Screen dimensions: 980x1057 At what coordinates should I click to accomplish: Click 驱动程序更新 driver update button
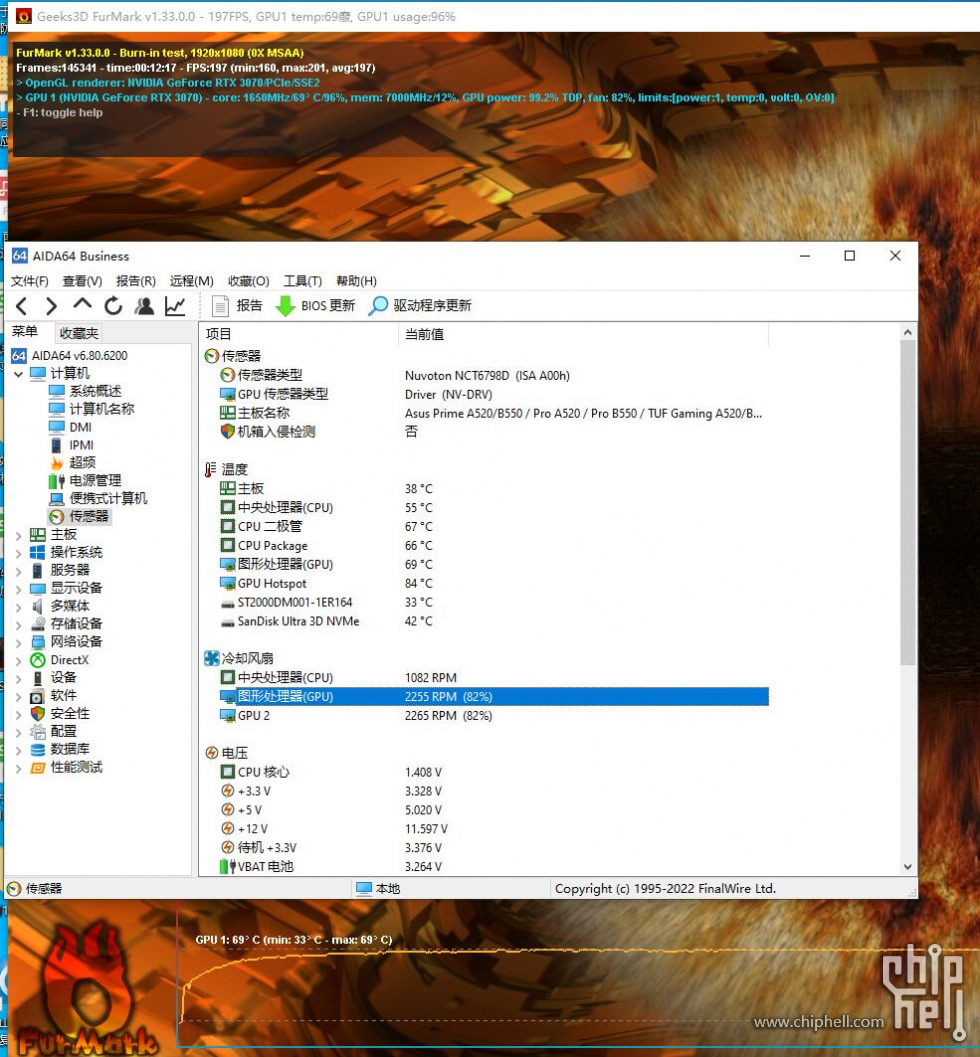(420, 306)
